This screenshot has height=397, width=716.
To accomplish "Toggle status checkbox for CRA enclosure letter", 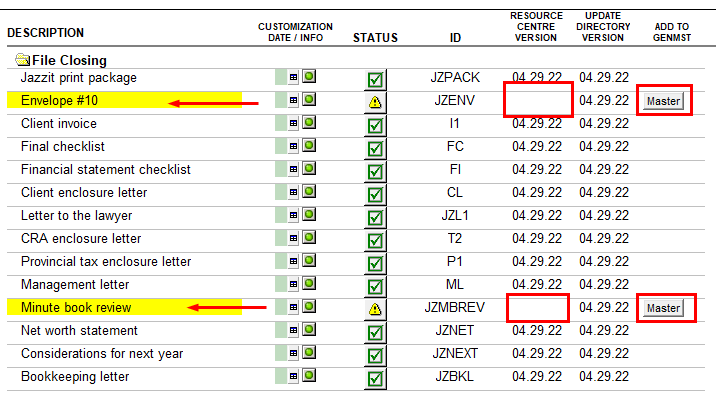I will 375,240.
